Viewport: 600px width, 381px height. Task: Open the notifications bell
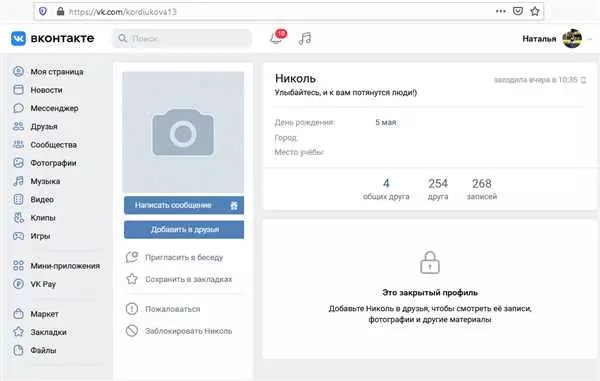click(x=276, y=38)
